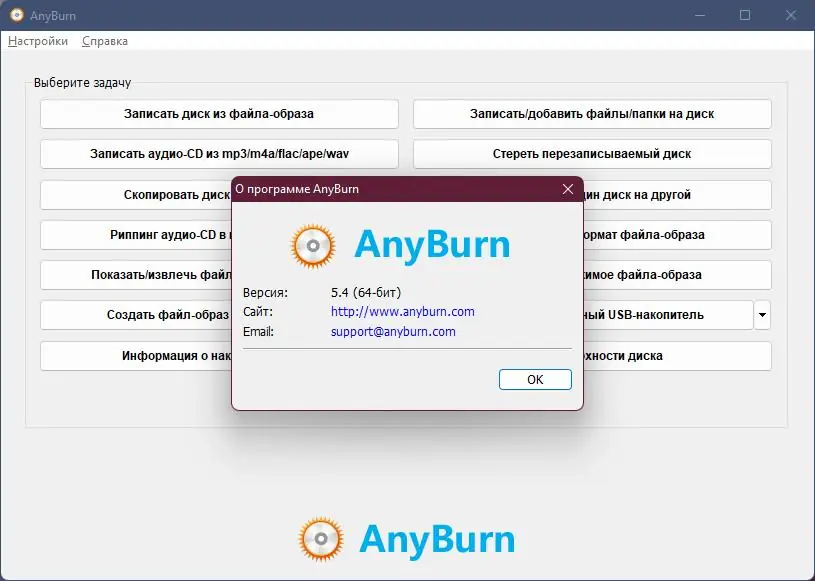Screen dimensions: 815x581
Task: Open the Настройки menu
Action: [x=37, y=41]
